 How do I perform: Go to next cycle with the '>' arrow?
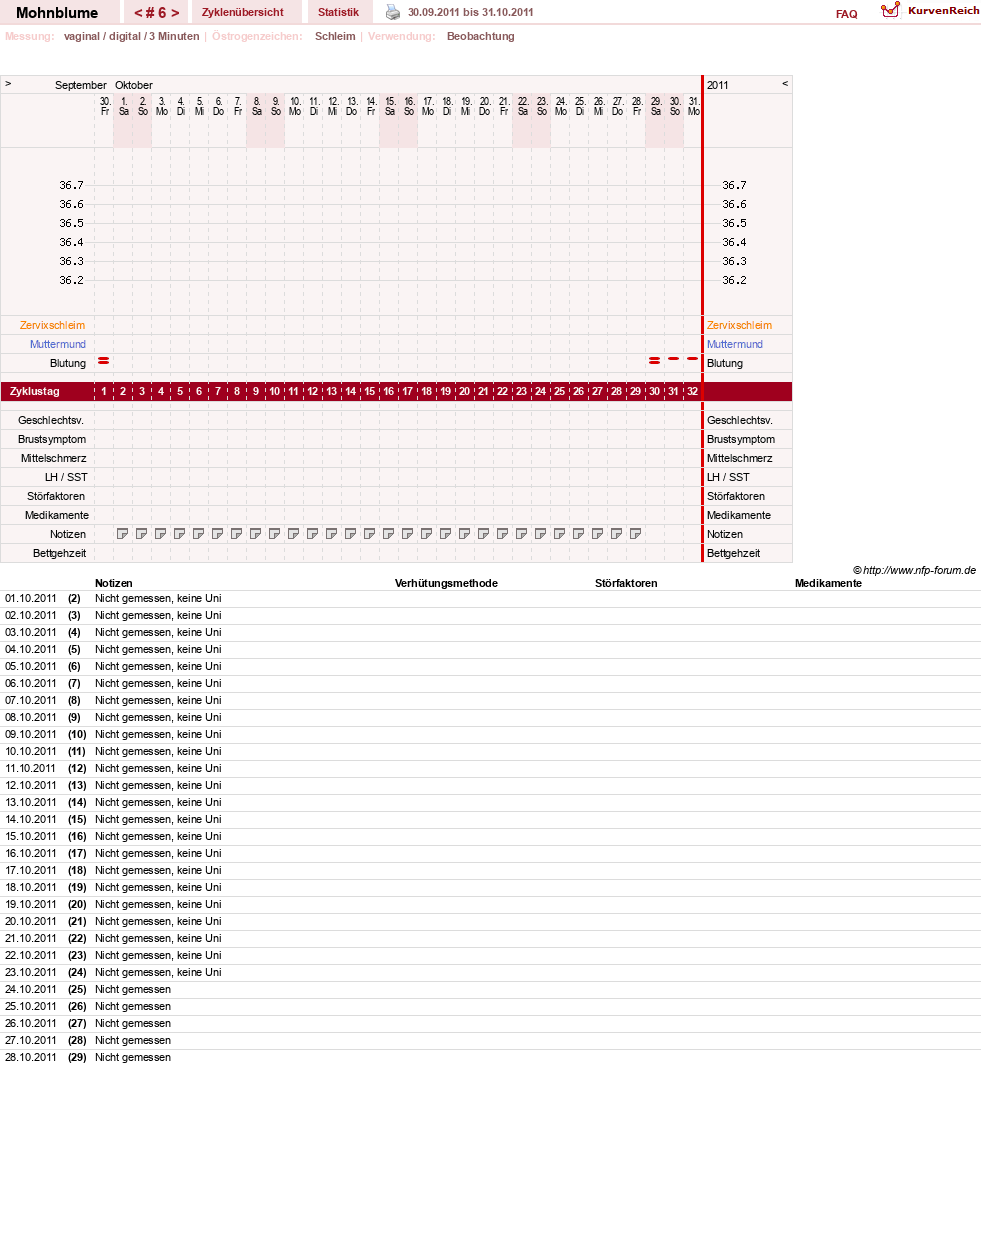coord(175,13)
